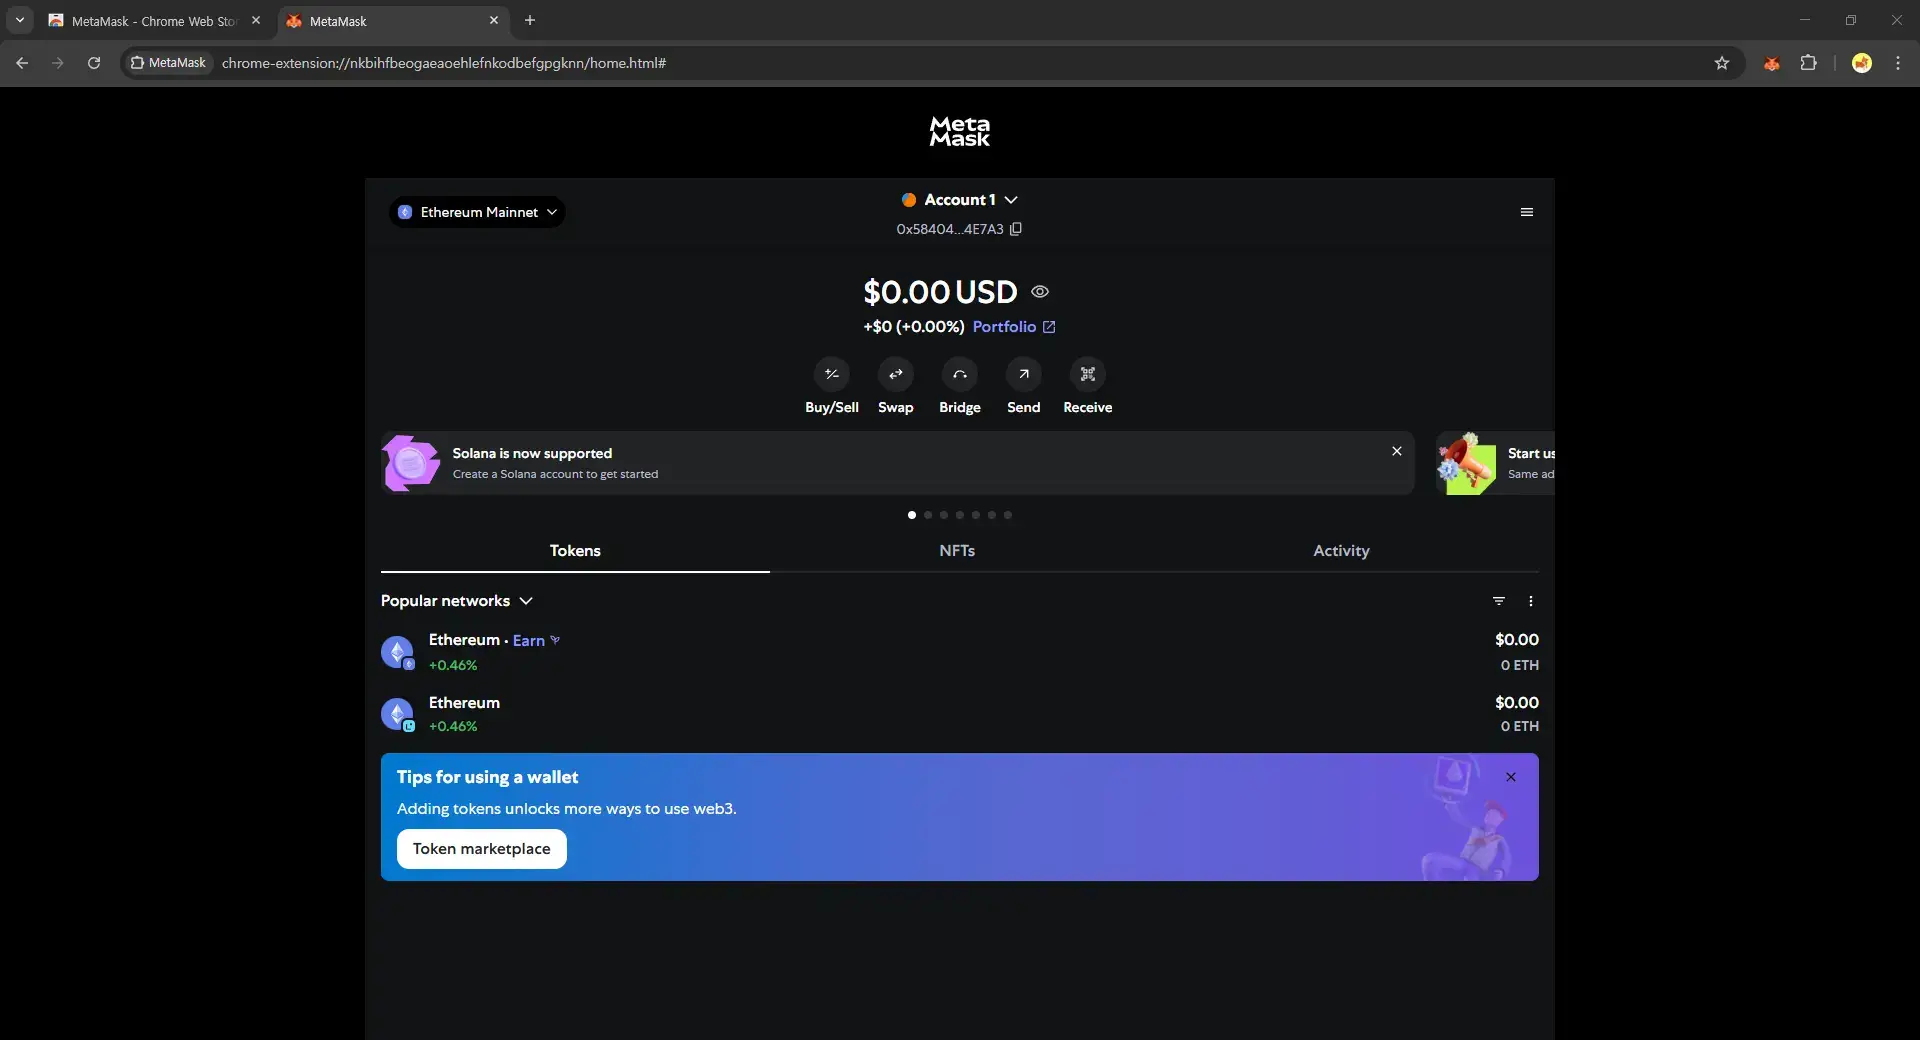
Task: Open the token filter icon
Action: click(1498, 601)
